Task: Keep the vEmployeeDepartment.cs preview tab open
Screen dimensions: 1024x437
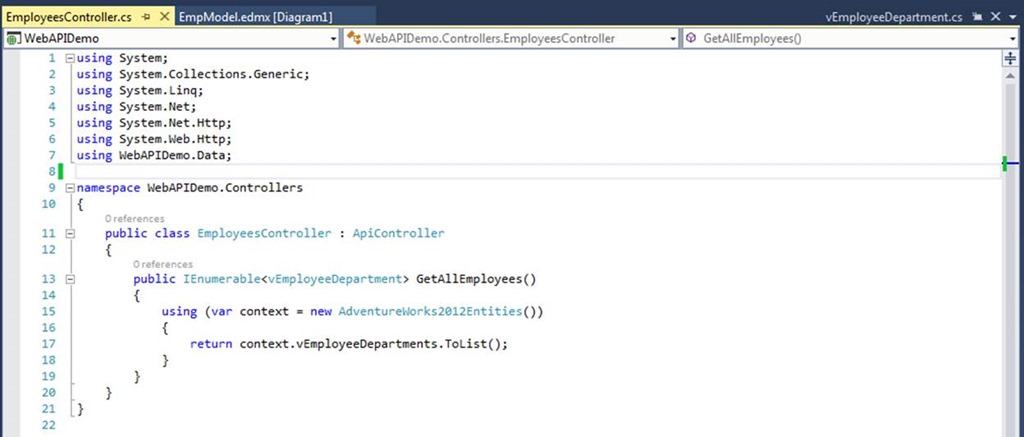Action: 977,17
